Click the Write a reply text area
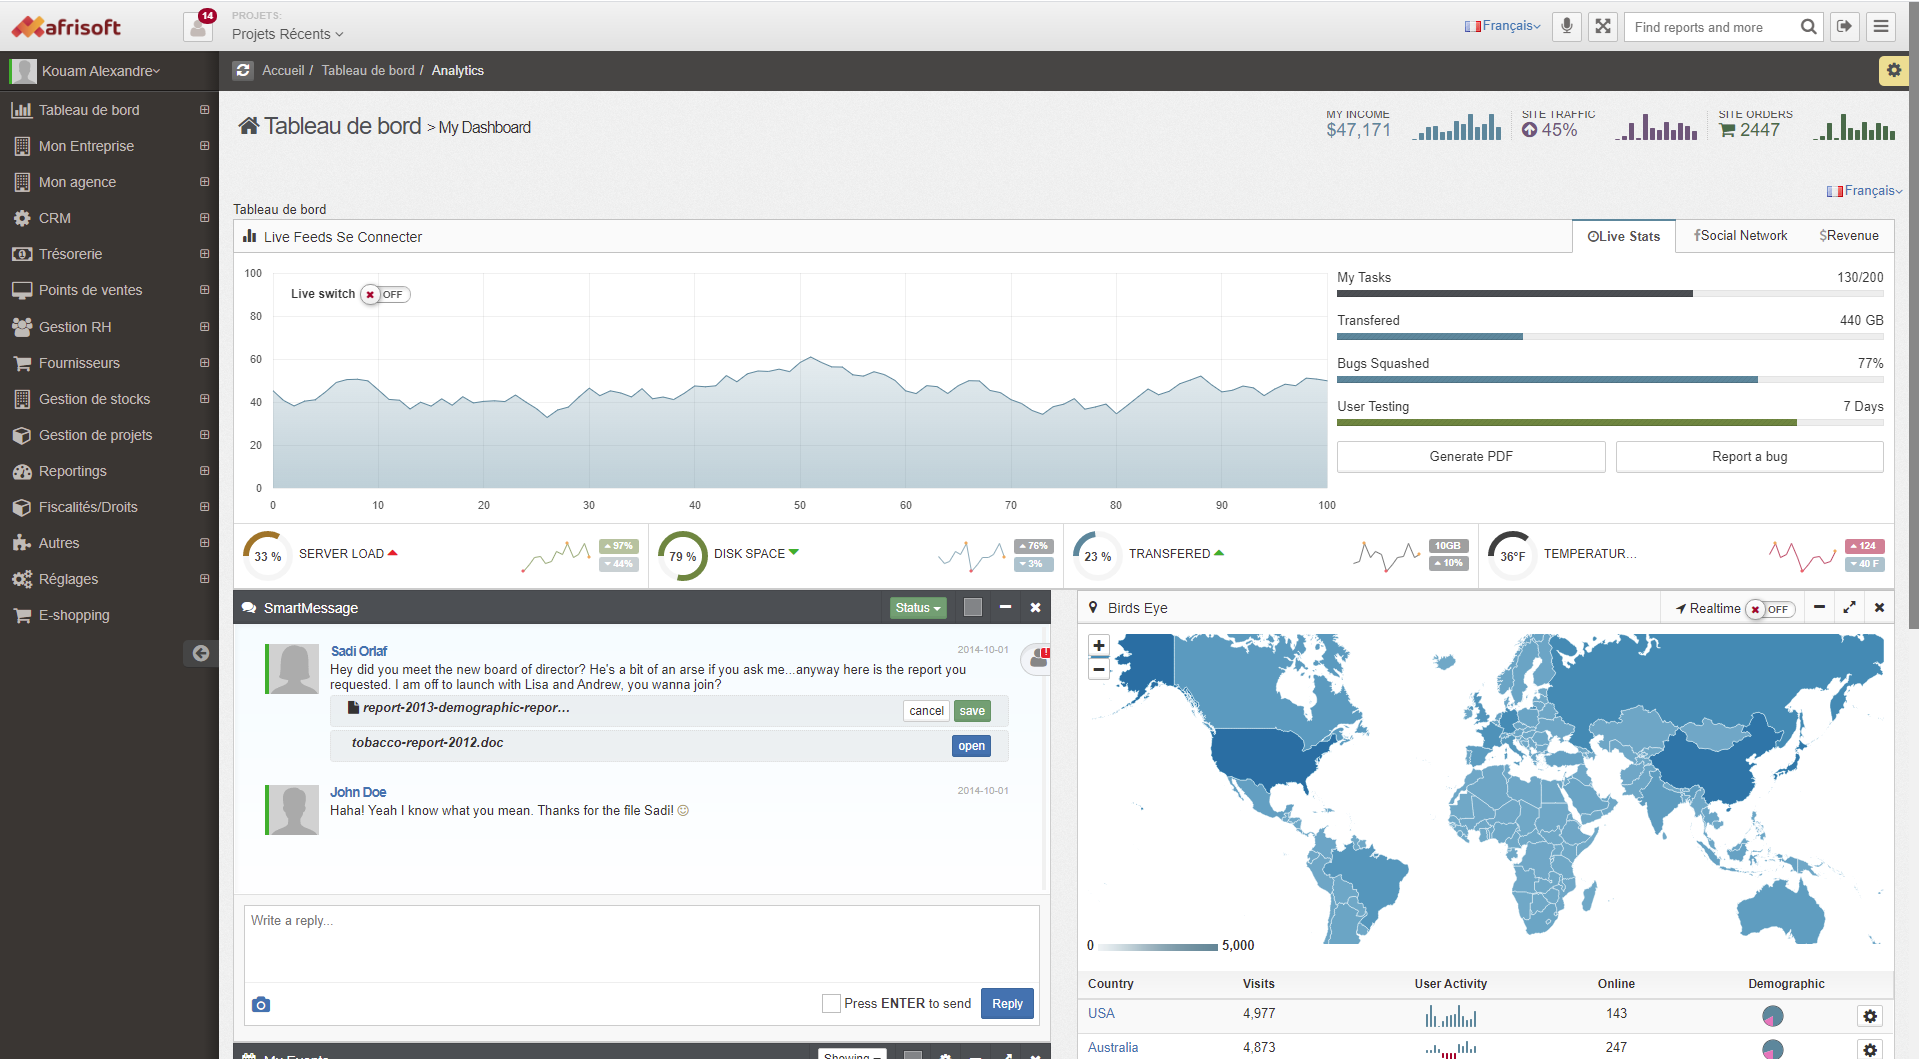 pyautogui.click(x=641, y=943)
